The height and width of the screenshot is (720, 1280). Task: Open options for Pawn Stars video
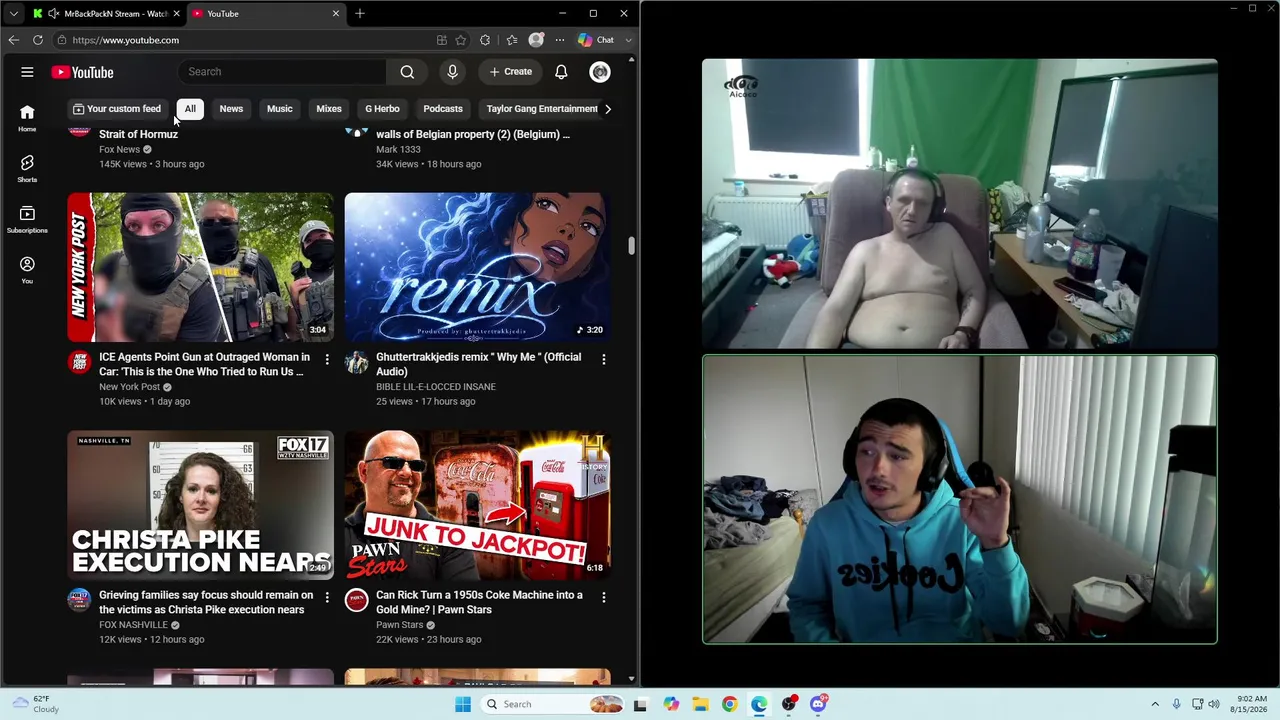pos(603,596)
